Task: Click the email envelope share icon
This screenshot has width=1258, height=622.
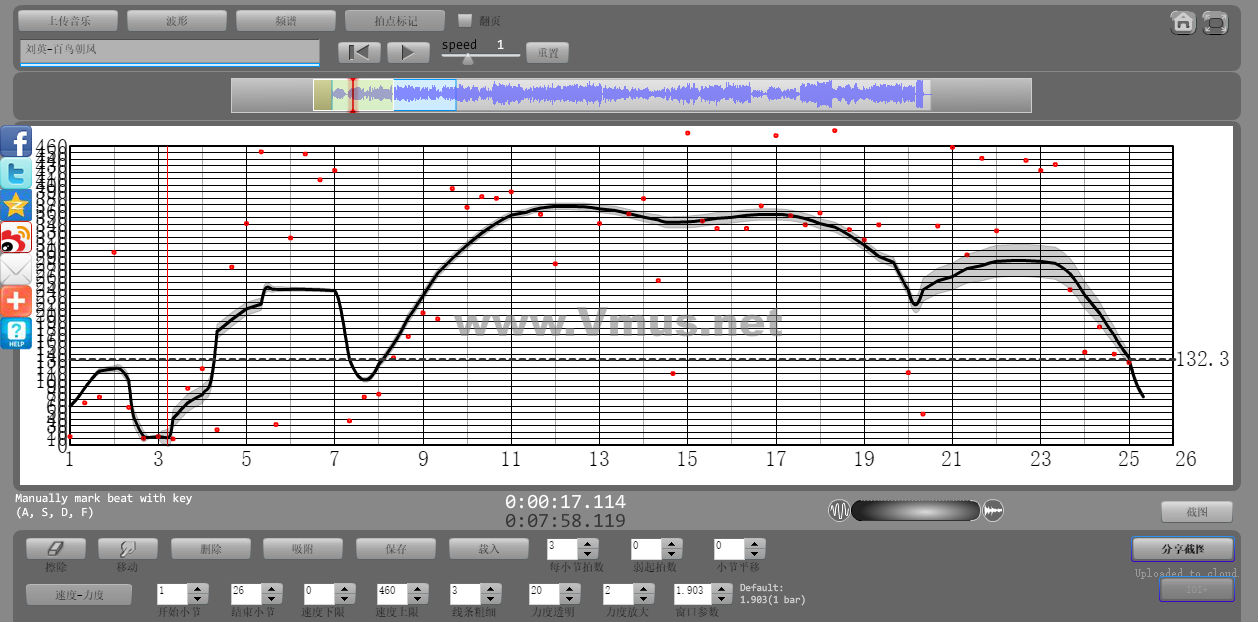Action: pyautogui.click(x=16, y=270)
